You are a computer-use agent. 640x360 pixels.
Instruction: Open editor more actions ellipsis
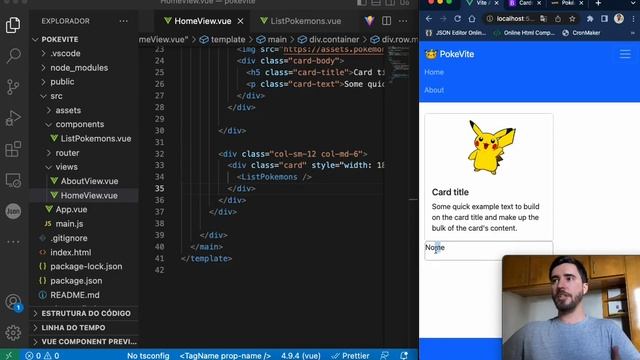coord(403,21)
